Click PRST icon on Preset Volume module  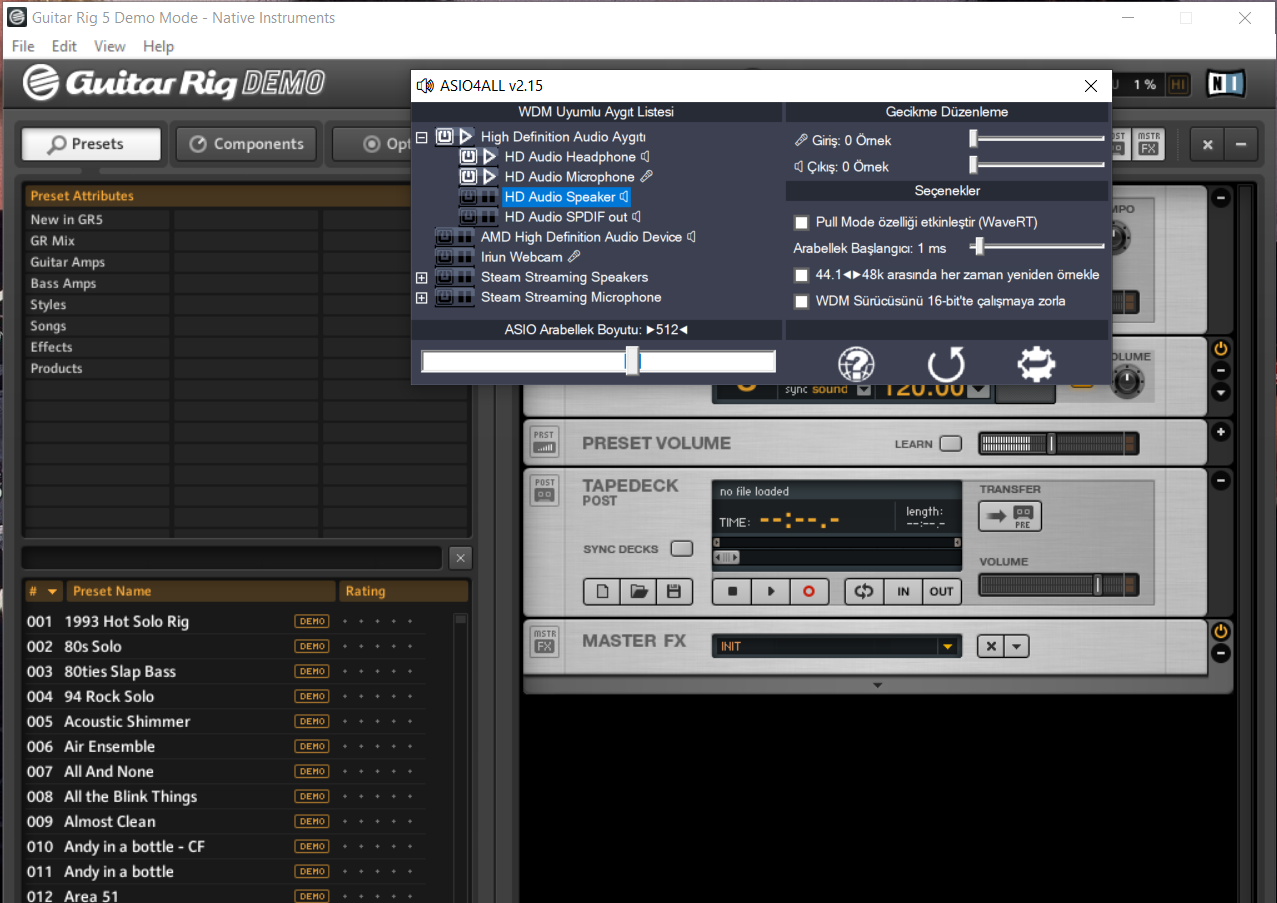tap(544, 441)
